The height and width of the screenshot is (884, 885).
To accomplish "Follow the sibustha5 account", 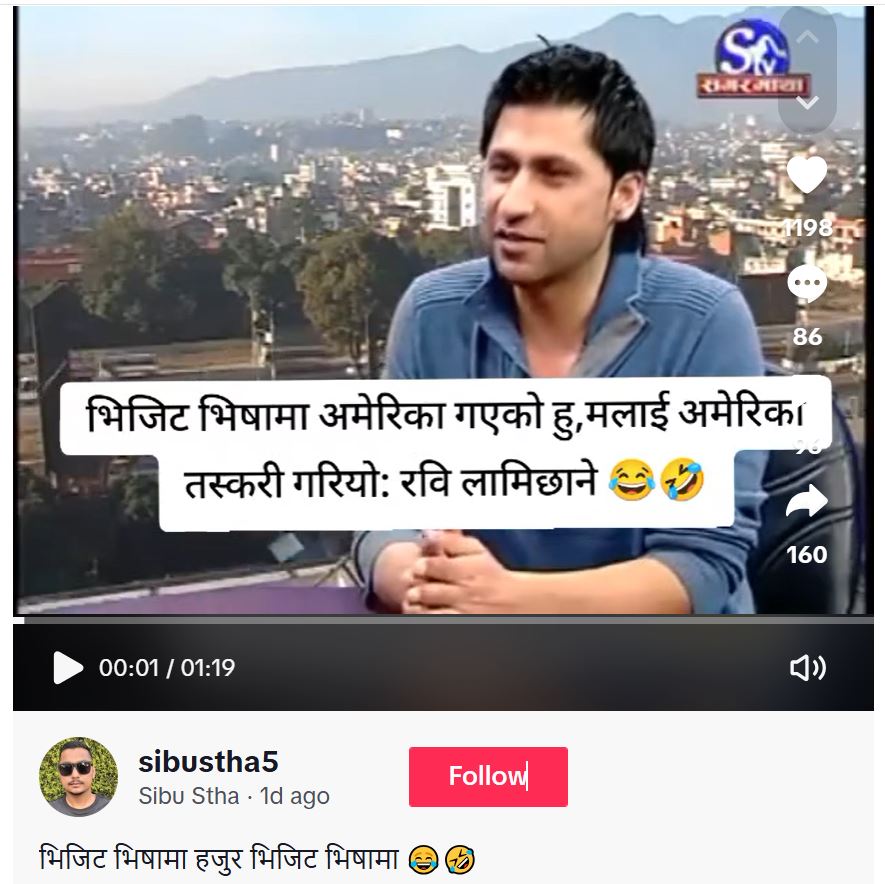I will point(488,776).
